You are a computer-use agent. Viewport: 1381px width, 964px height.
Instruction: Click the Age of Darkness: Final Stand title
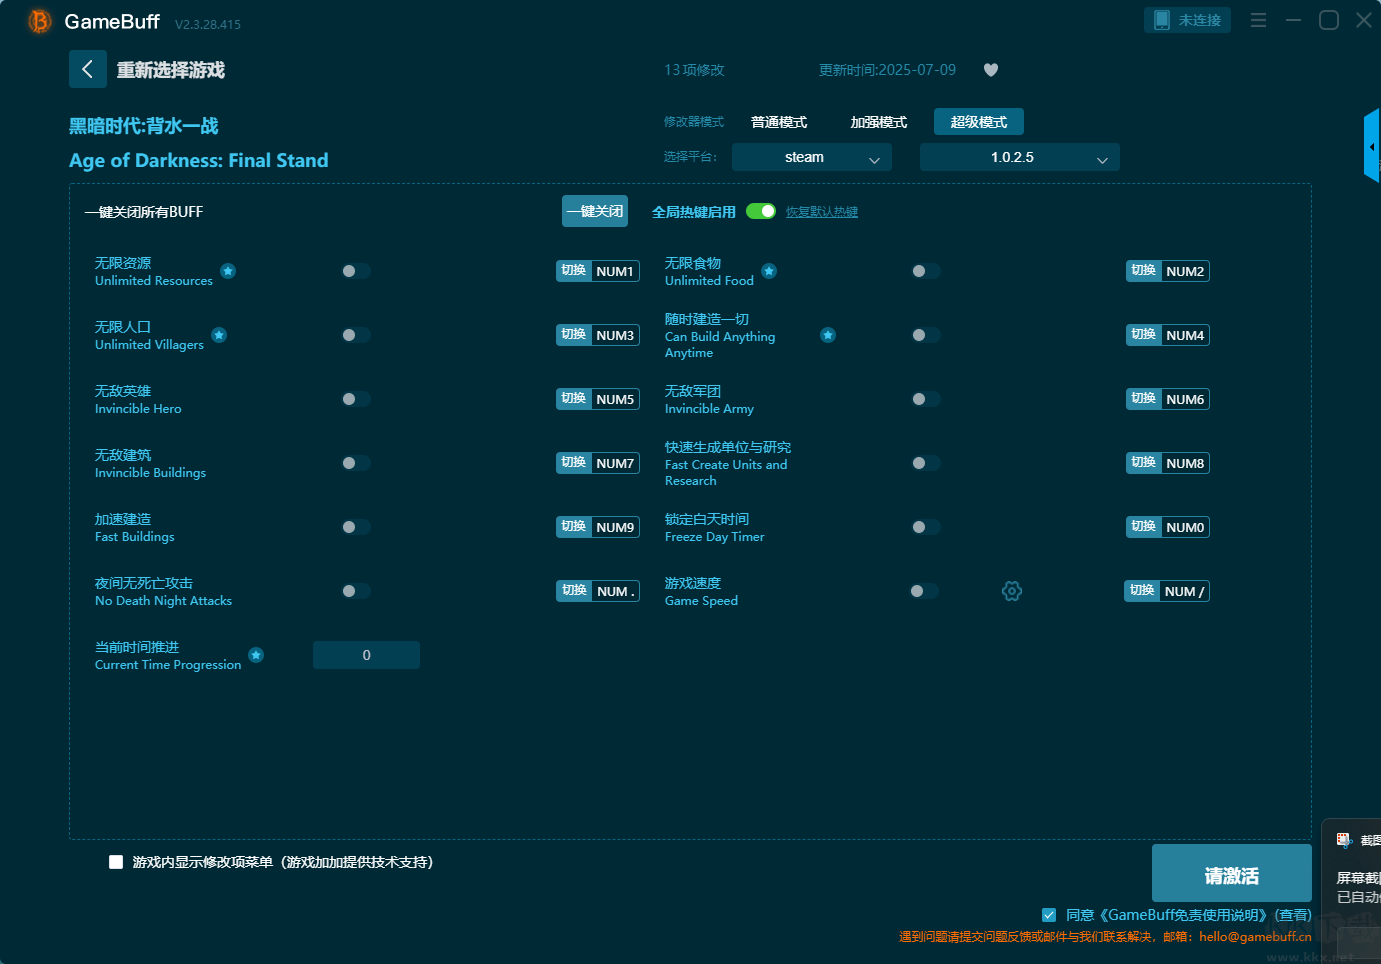coord(199,160)
